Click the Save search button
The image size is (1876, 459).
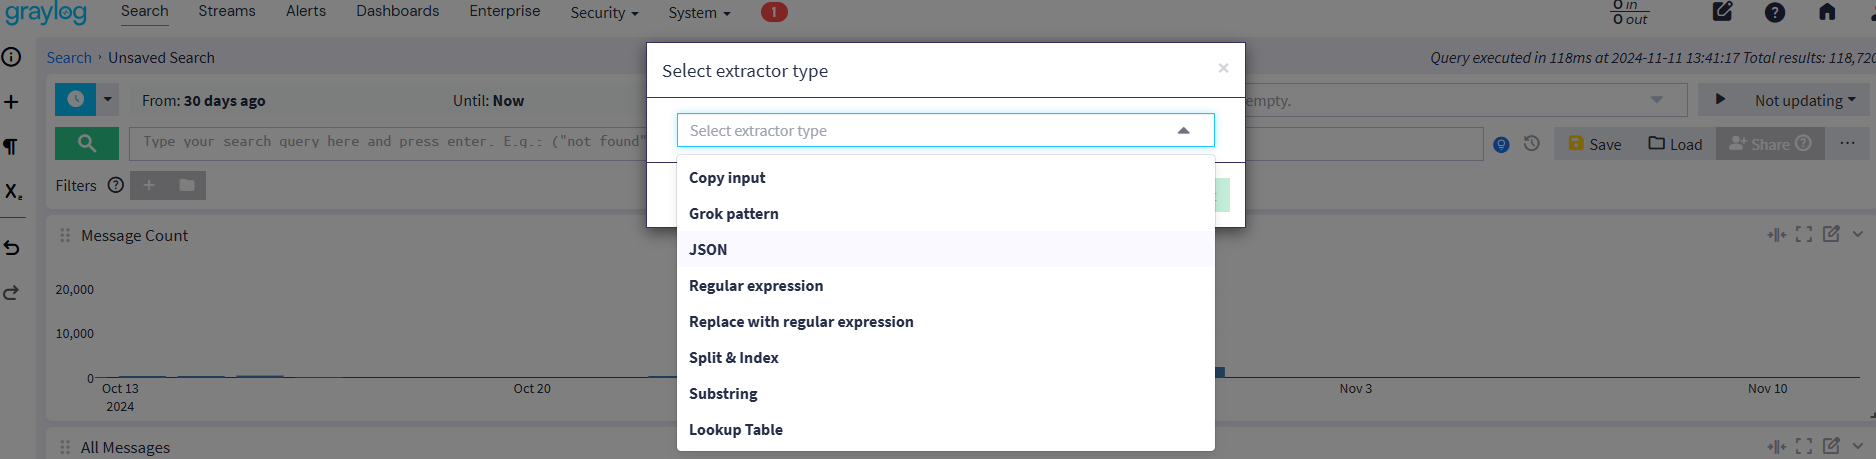point(1595,144)
